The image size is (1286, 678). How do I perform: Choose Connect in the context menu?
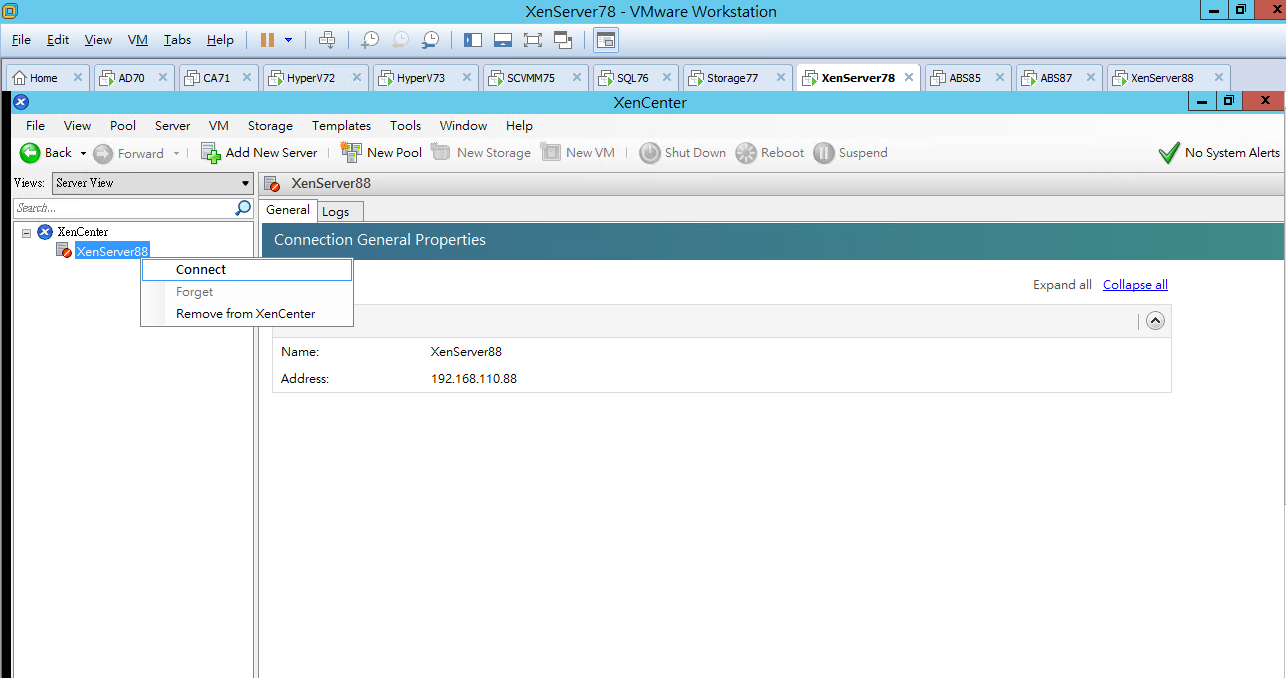click(247, 269)
